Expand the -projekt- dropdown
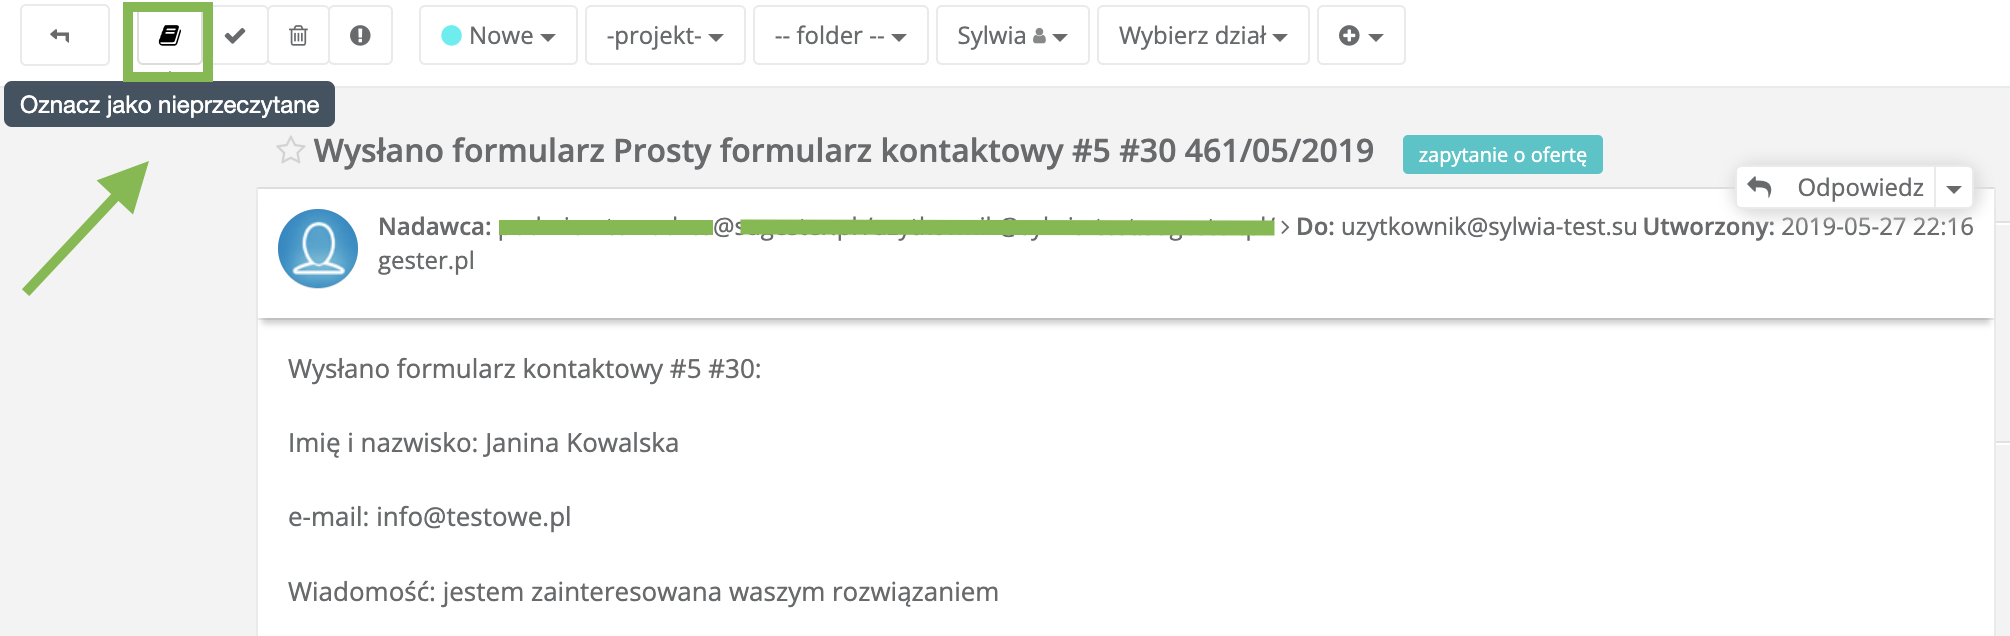 tap(665, 36)
